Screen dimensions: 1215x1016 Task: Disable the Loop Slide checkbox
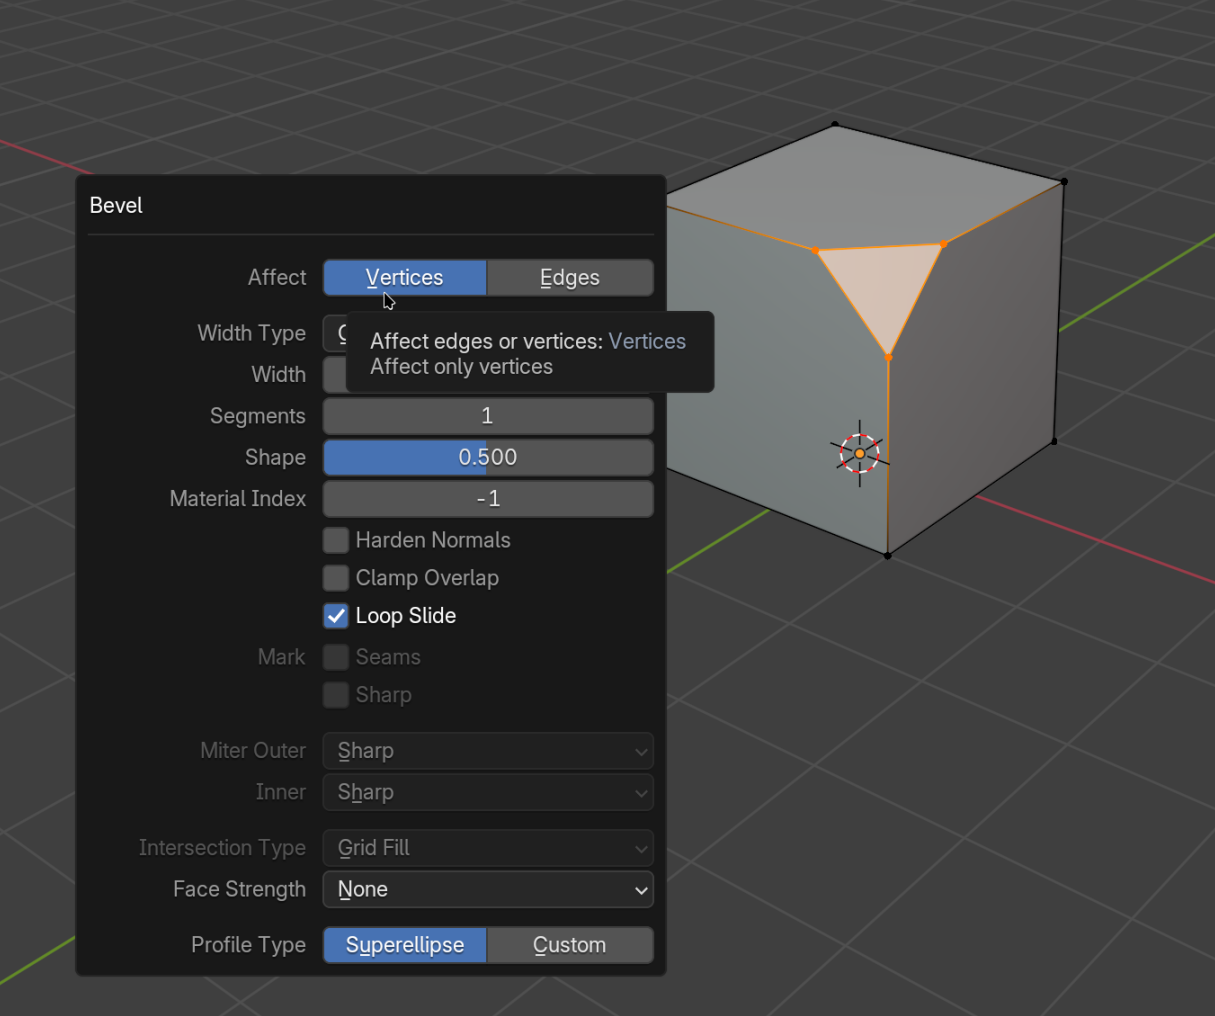point(336,616)
